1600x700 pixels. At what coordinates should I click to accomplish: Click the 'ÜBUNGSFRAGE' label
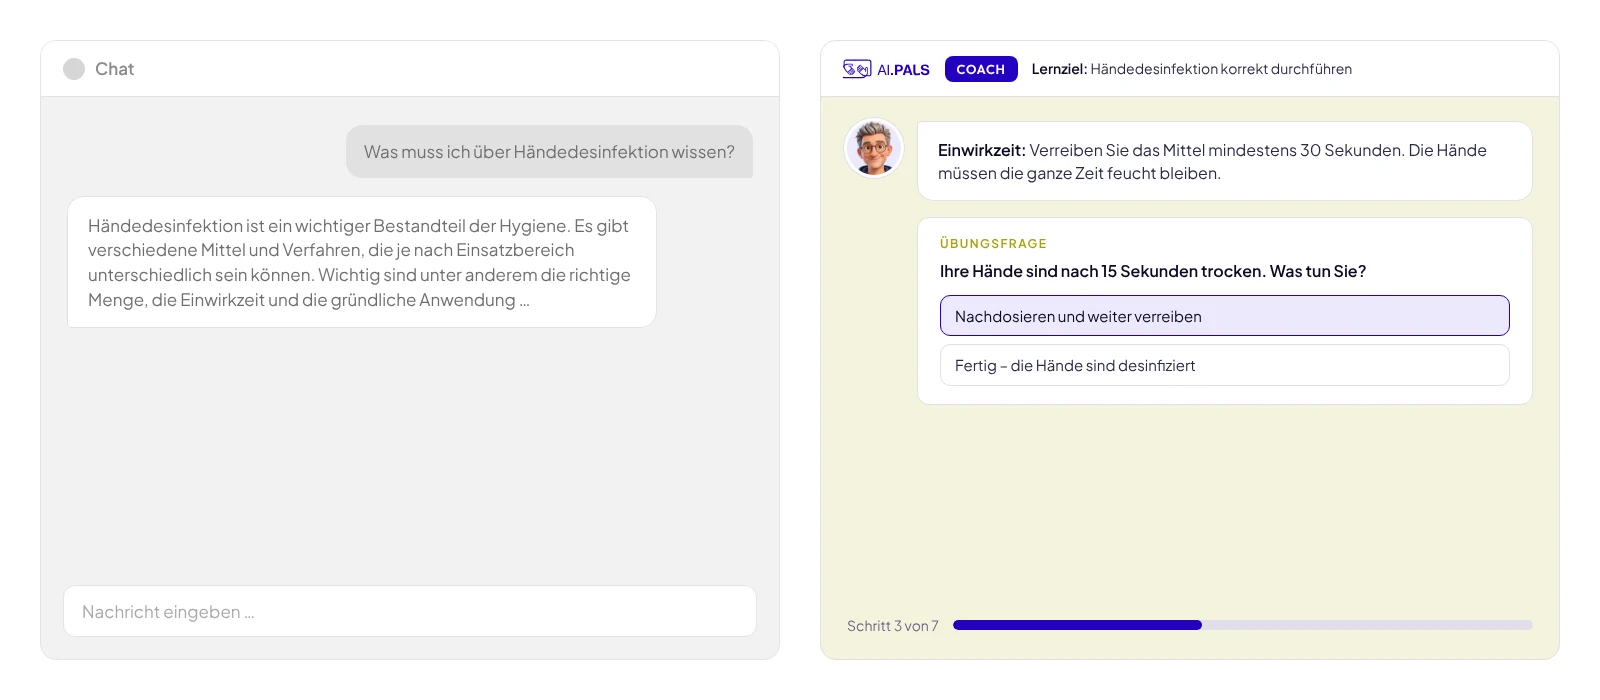993,244
